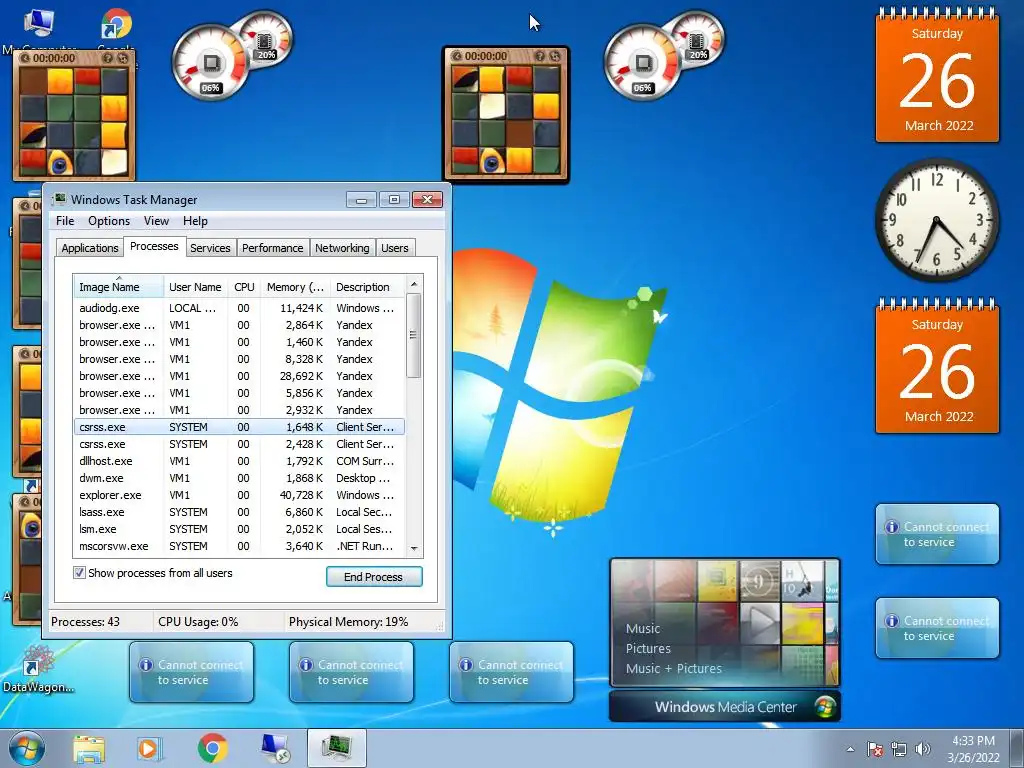Click the Show desktop button

pyautogui.click(x=1017, y=748)
